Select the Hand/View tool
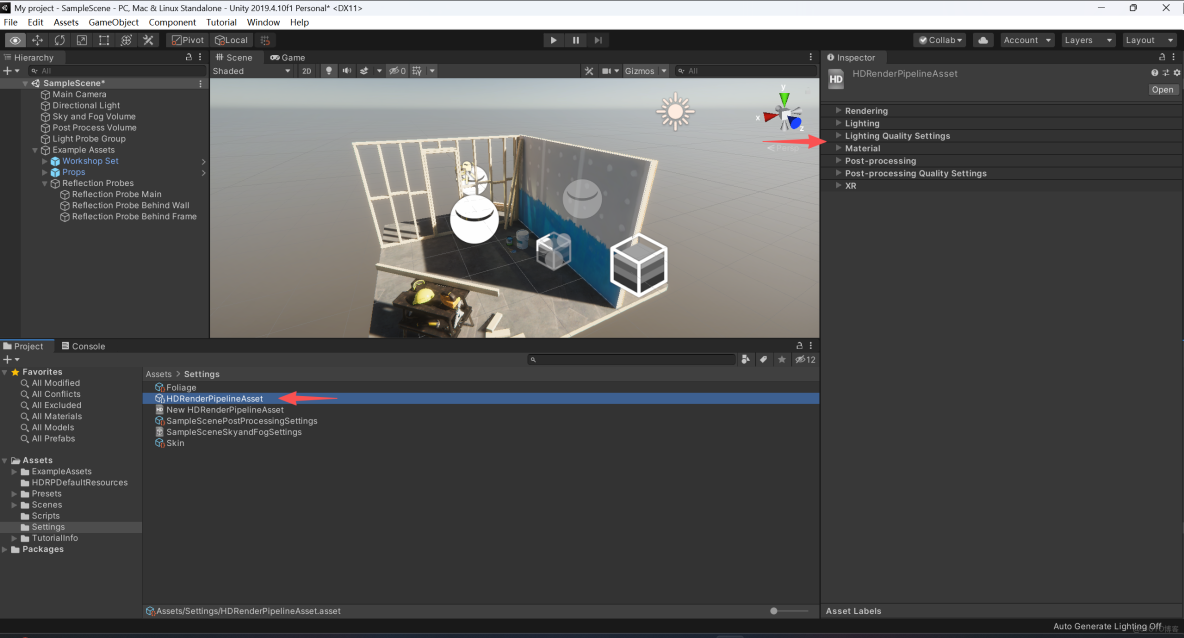The width and height of the screenshot is (1184, 638). 15,40
